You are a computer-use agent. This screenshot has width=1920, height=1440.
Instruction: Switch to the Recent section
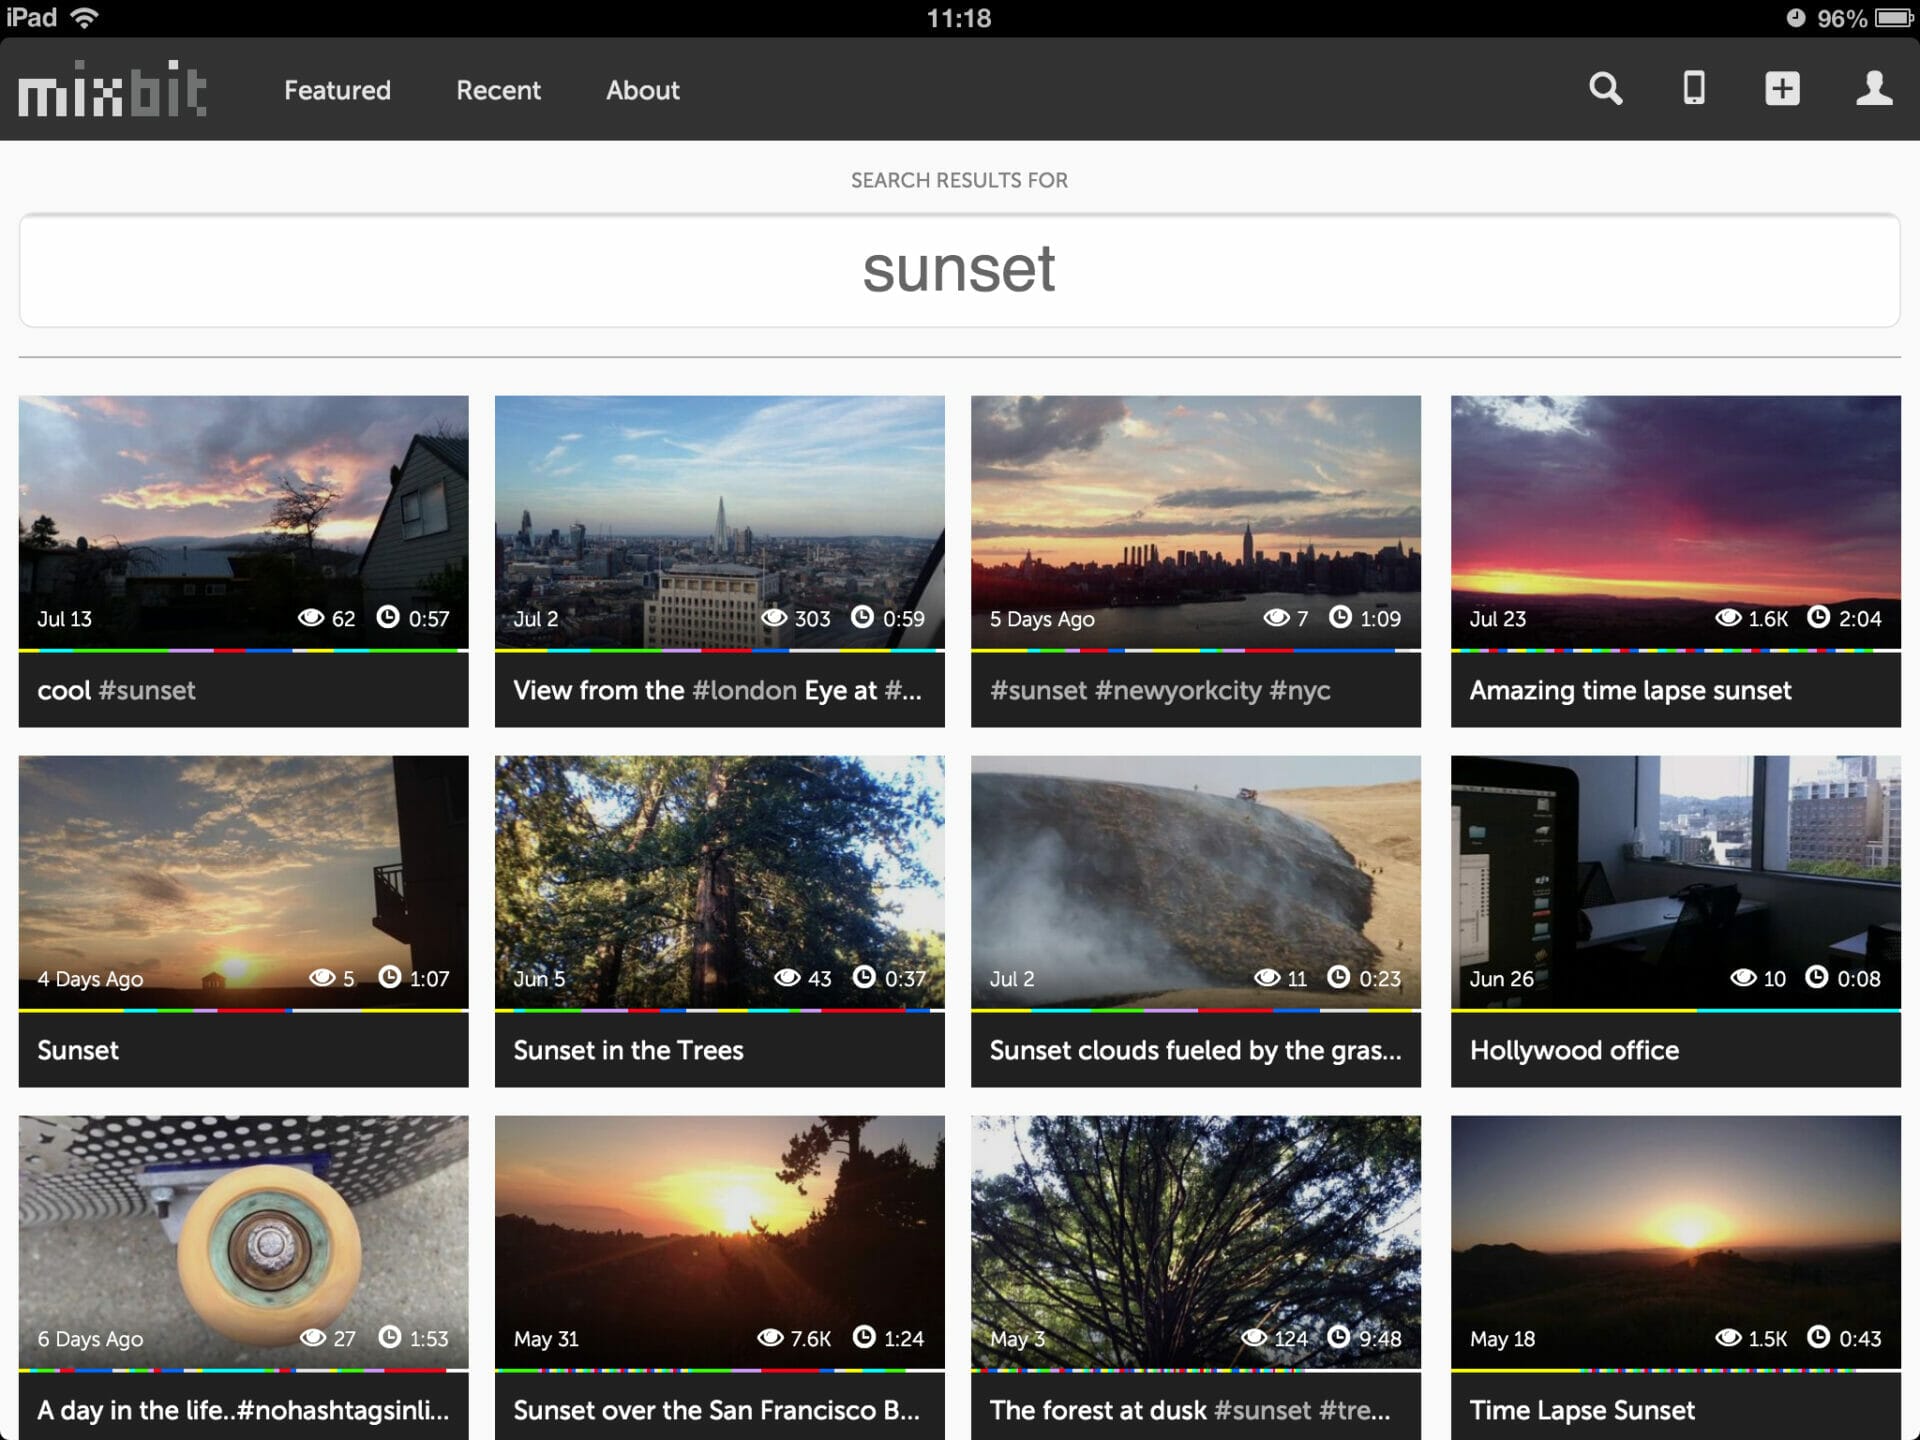pos(498,90)
